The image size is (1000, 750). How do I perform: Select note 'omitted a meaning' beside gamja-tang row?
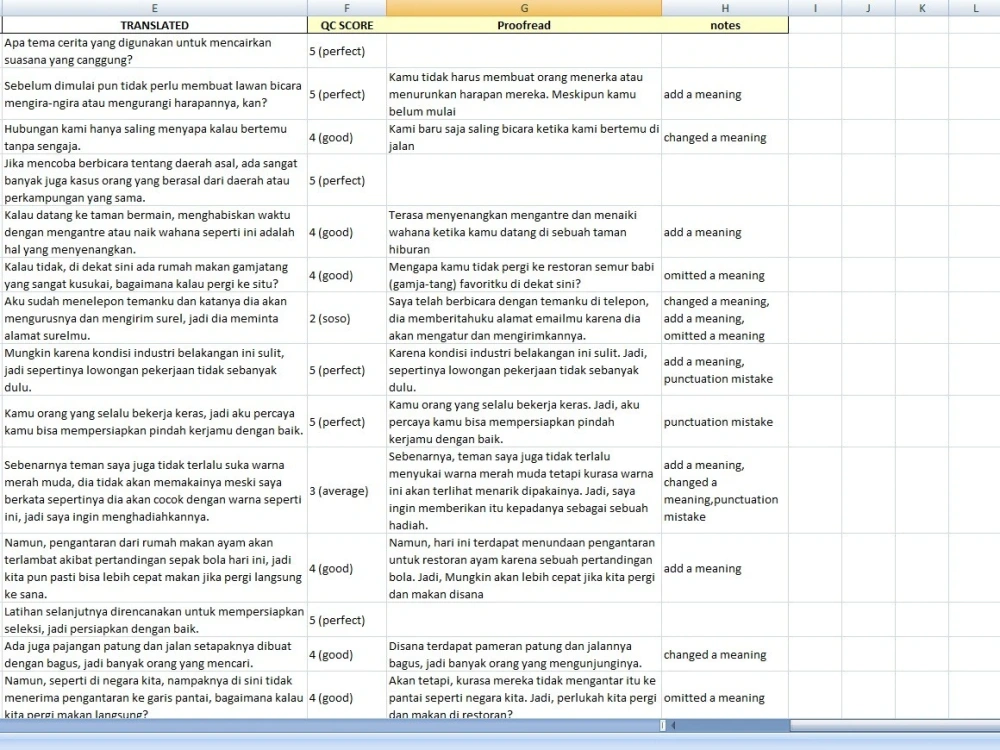(x=724, y=275)
